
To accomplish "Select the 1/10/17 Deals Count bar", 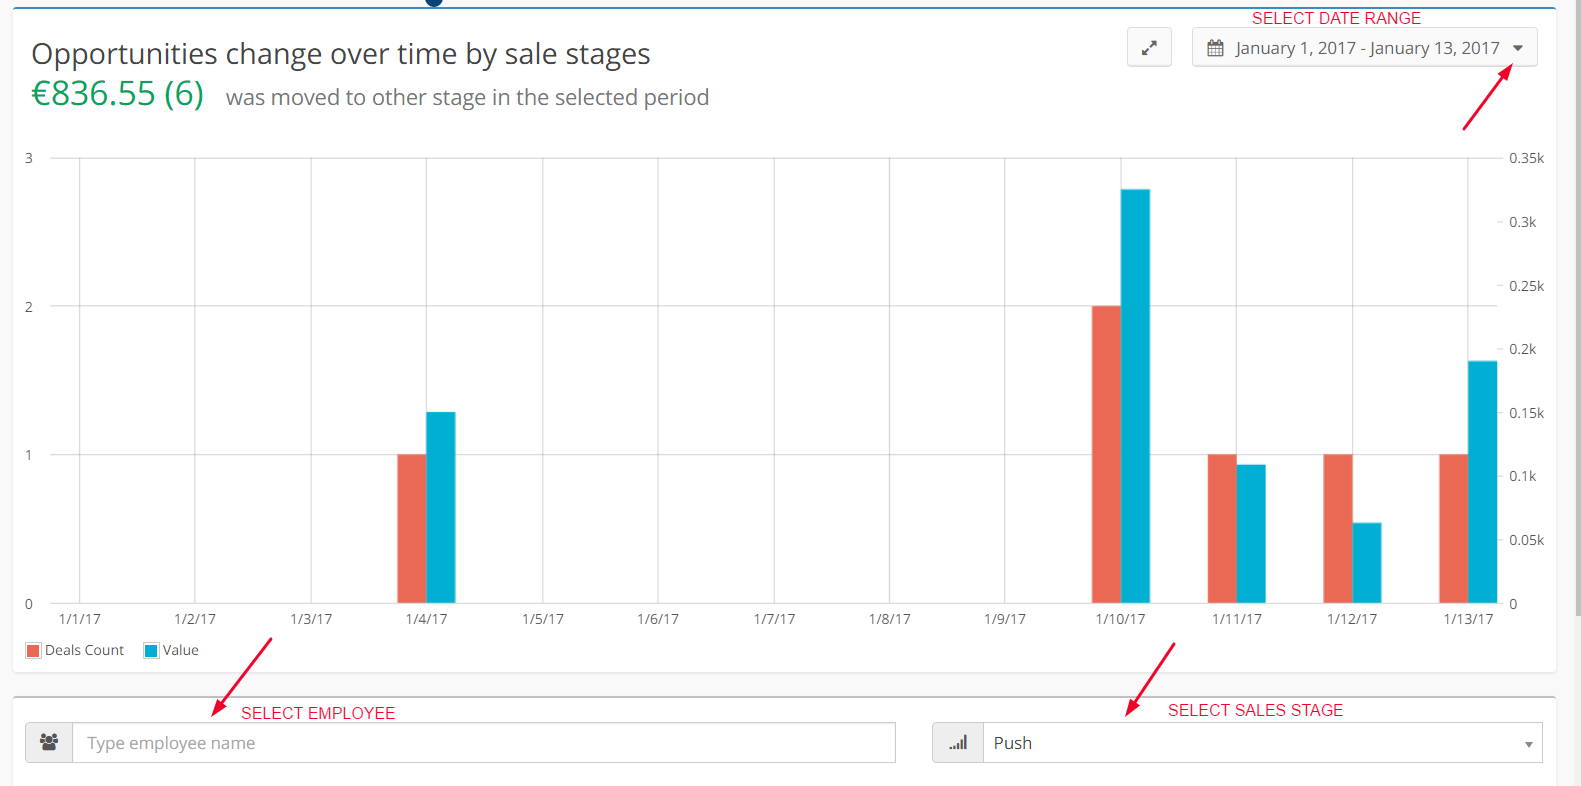I will [1106, 454].
